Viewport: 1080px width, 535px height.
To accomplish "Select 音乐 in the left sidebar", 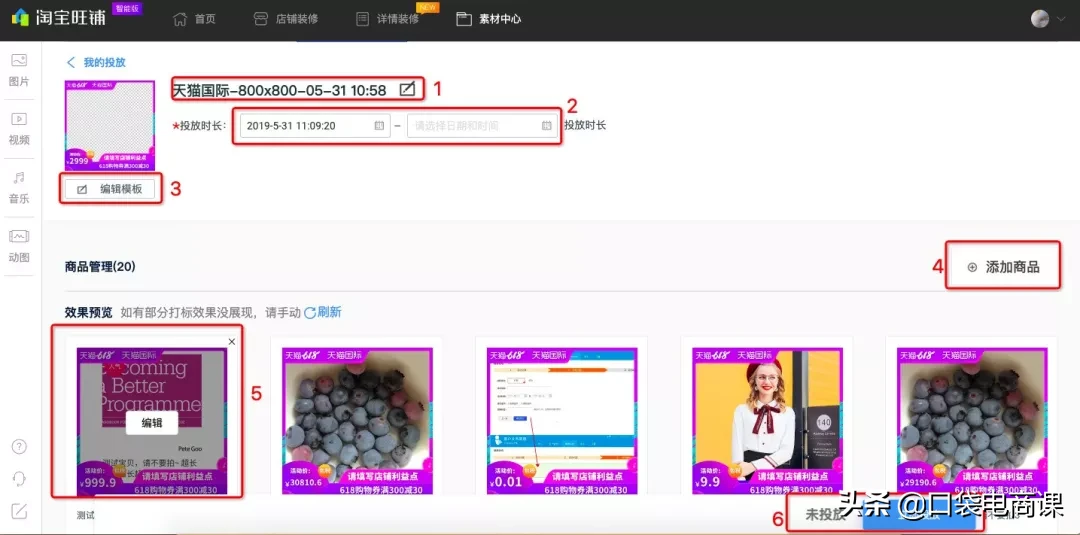I will pyautogui.click(x=19, y=187).
